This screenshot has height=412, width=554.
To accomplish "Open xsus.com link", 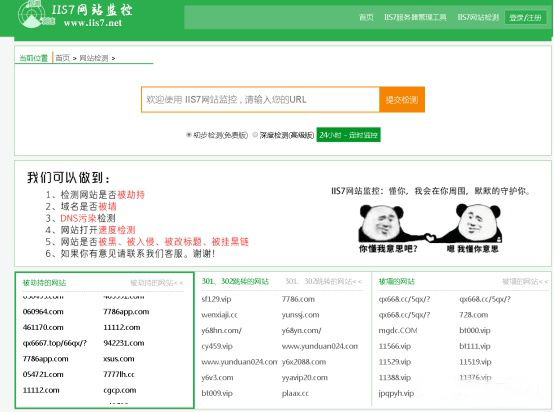I will 119,359.
